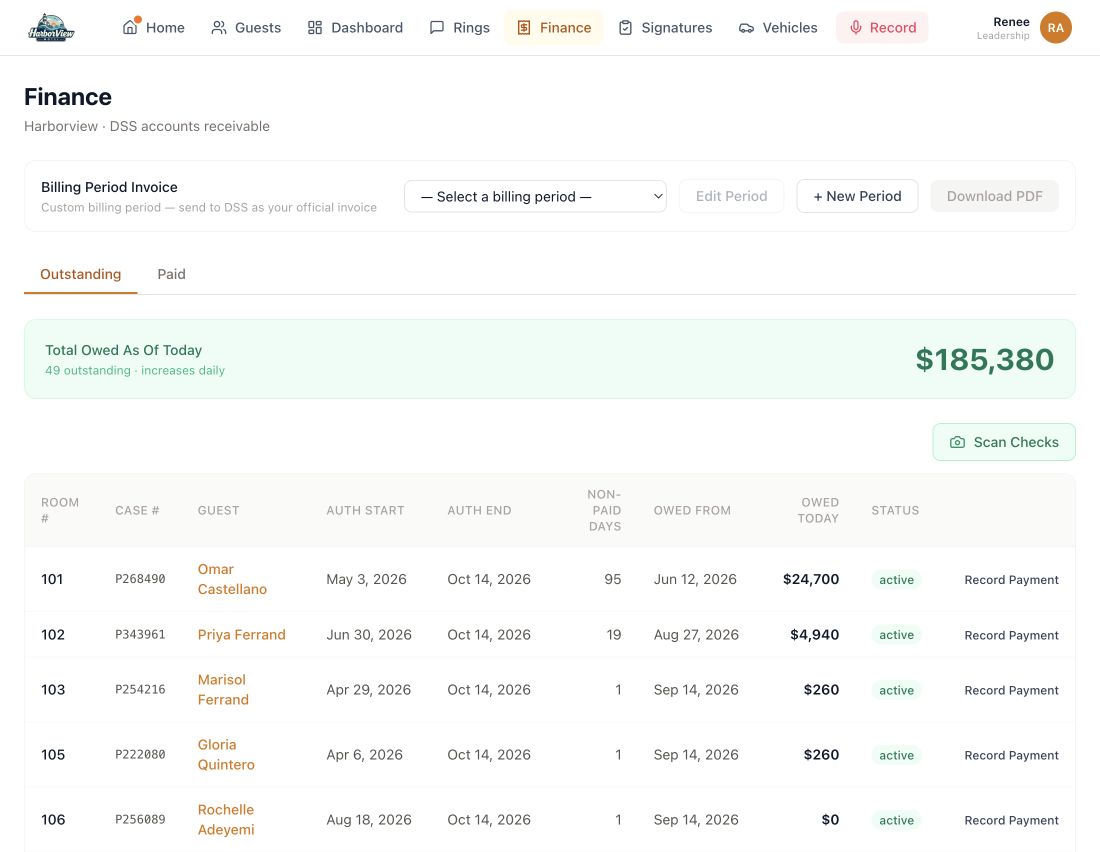Screen dimensions: 1100x852
Task: Click the May 3, 2026 auth start date
Action: pos(366,579)
